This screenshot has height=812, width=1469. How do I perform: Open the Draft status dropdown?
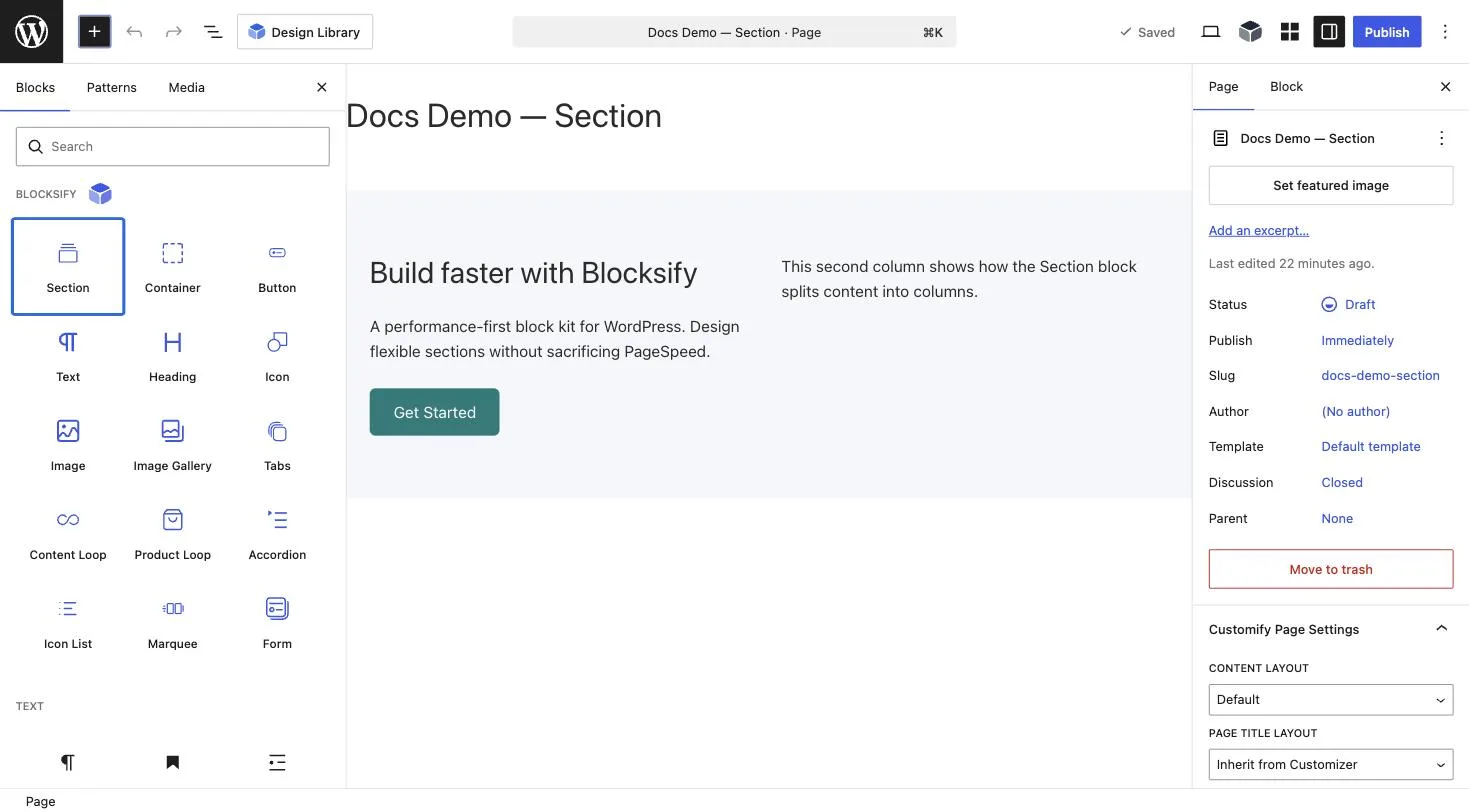click(x=1348, y=304)
